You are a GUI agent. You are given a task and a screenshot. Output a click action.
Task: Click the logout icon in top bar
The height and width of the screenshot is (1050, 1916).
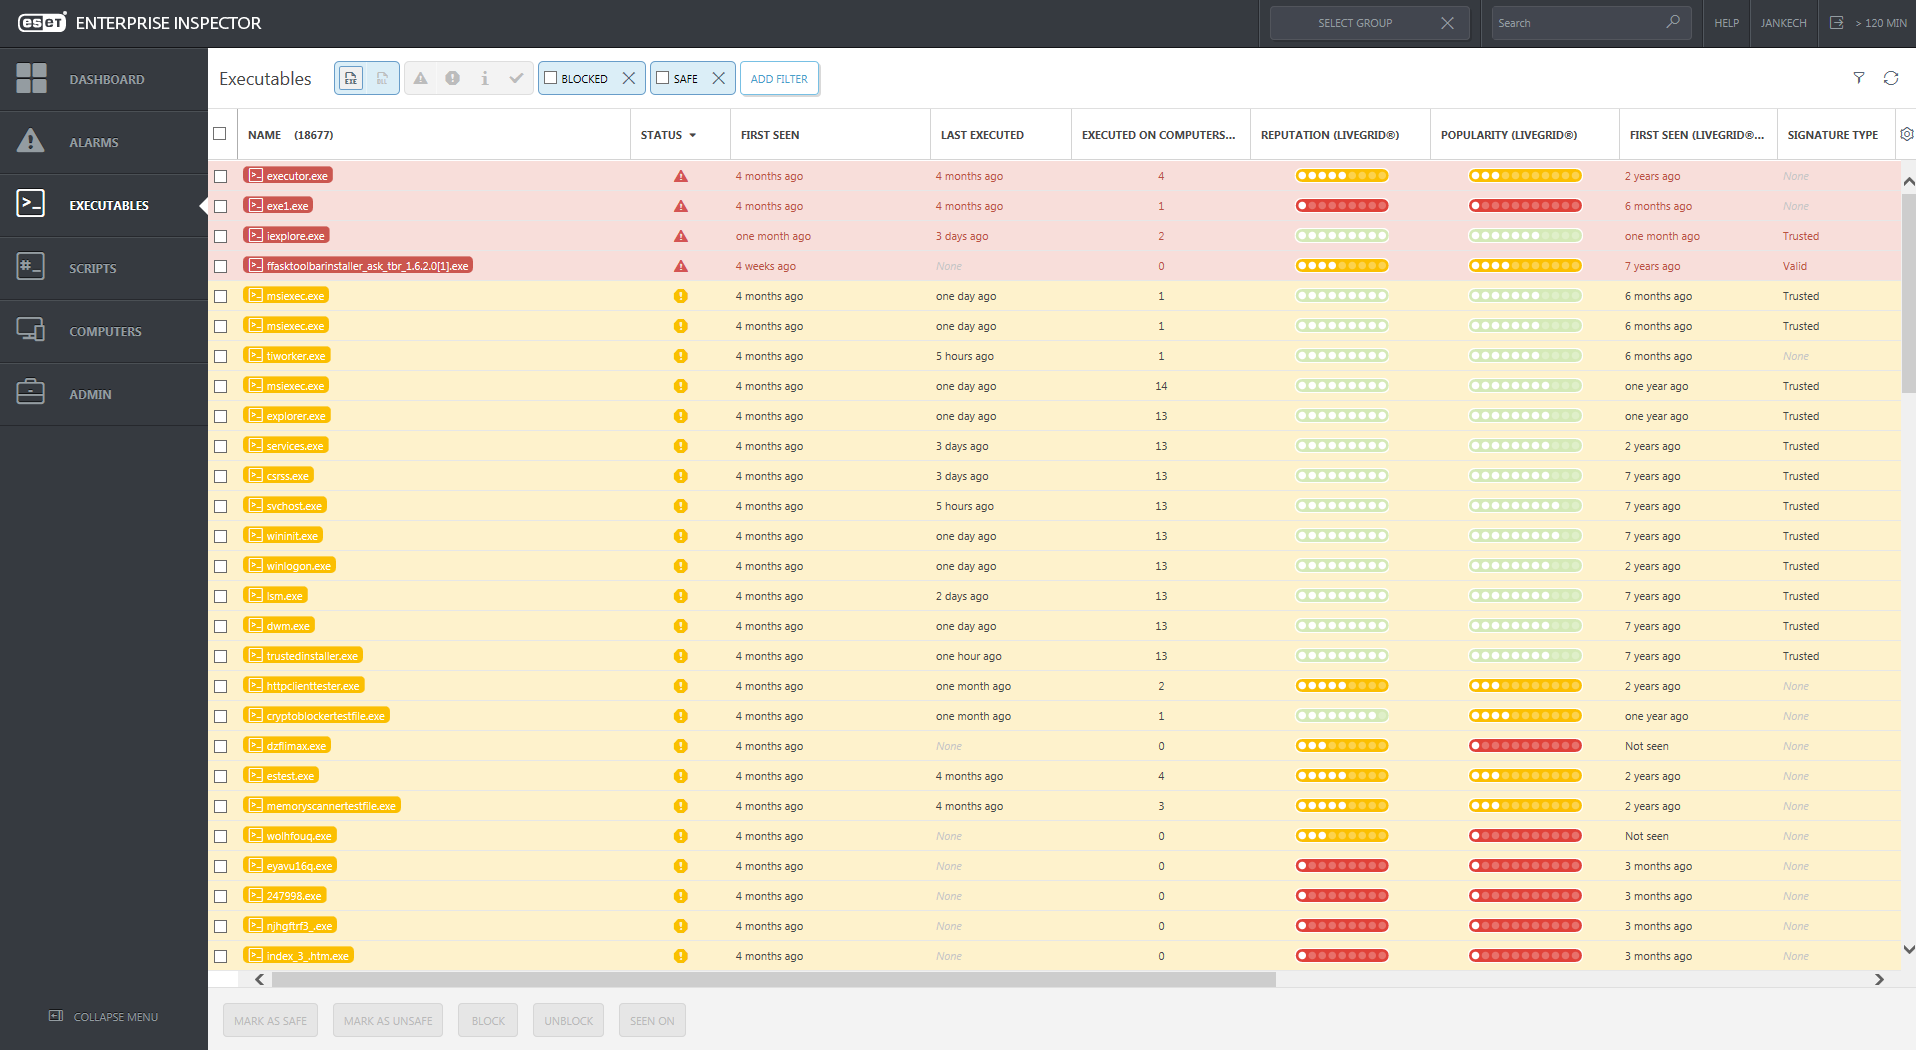click(x=1836, y=23)
